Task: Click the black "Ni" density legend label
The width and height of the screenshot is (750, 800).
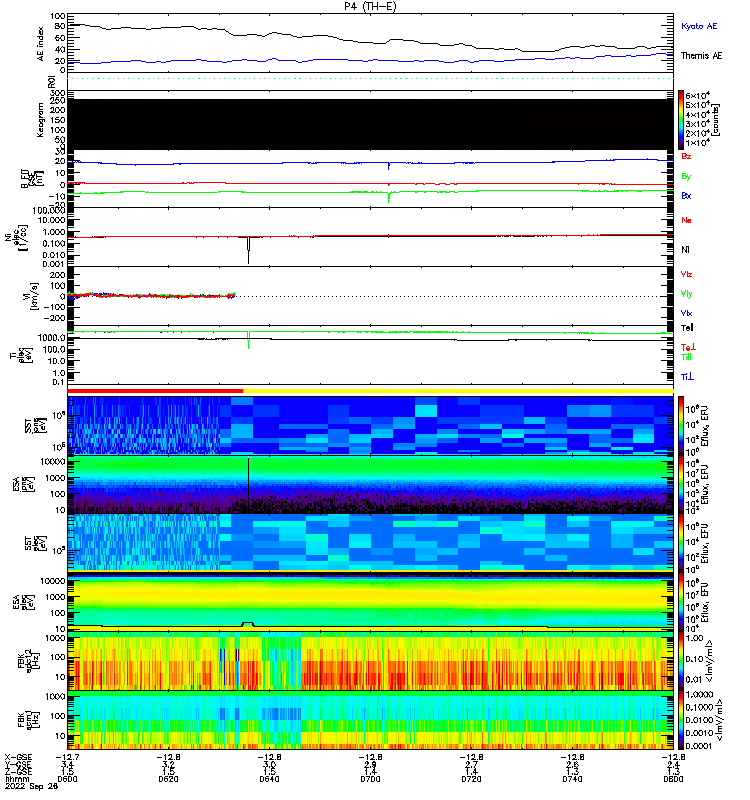Action: (x=685, y=249)
